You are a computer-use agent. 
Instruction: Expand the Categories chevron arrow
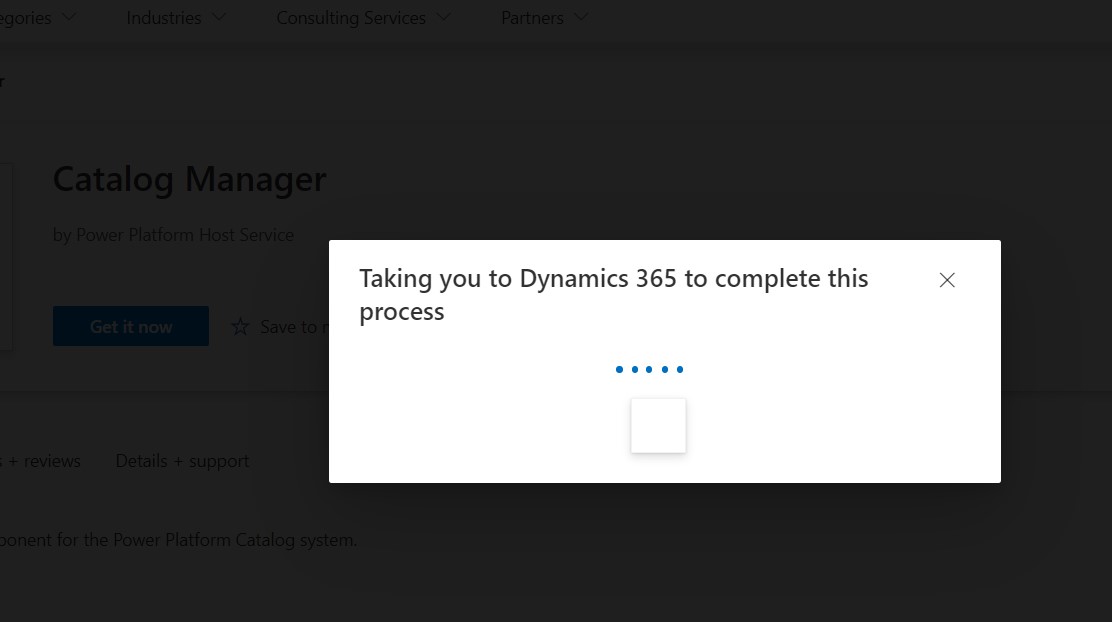(69, 17)
